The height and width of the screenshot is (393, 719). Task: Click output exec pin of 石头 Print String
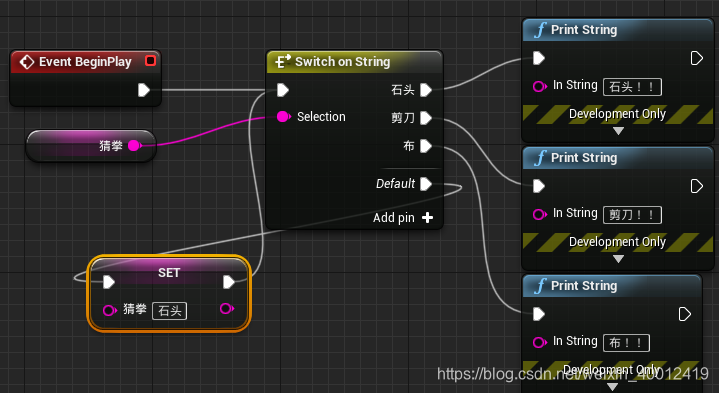[697, 58]
